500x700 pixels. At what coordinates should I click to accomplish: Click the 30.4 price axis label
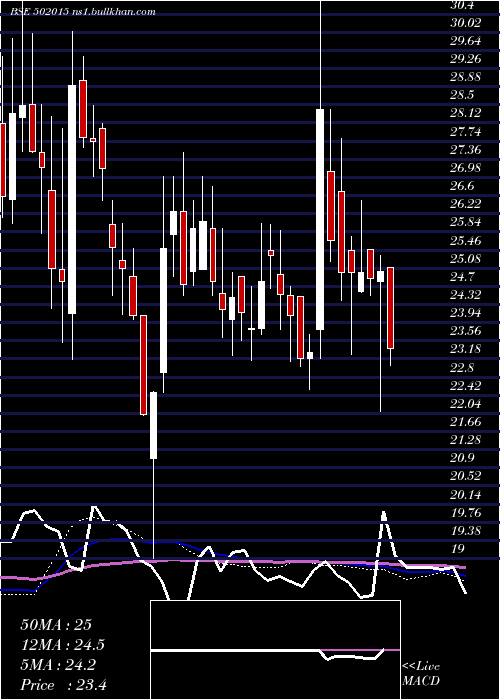point(463,5)
